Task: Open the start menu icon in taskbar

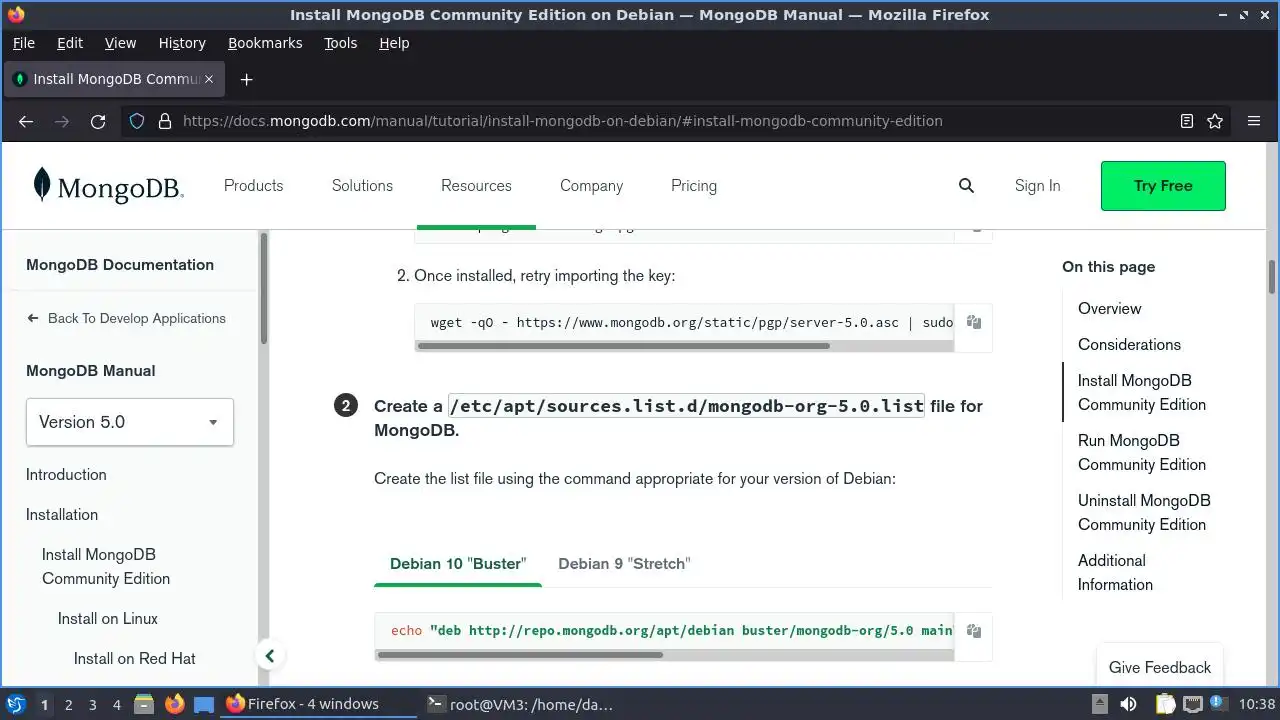Action: pyautogui.click(x=16, y=704)
